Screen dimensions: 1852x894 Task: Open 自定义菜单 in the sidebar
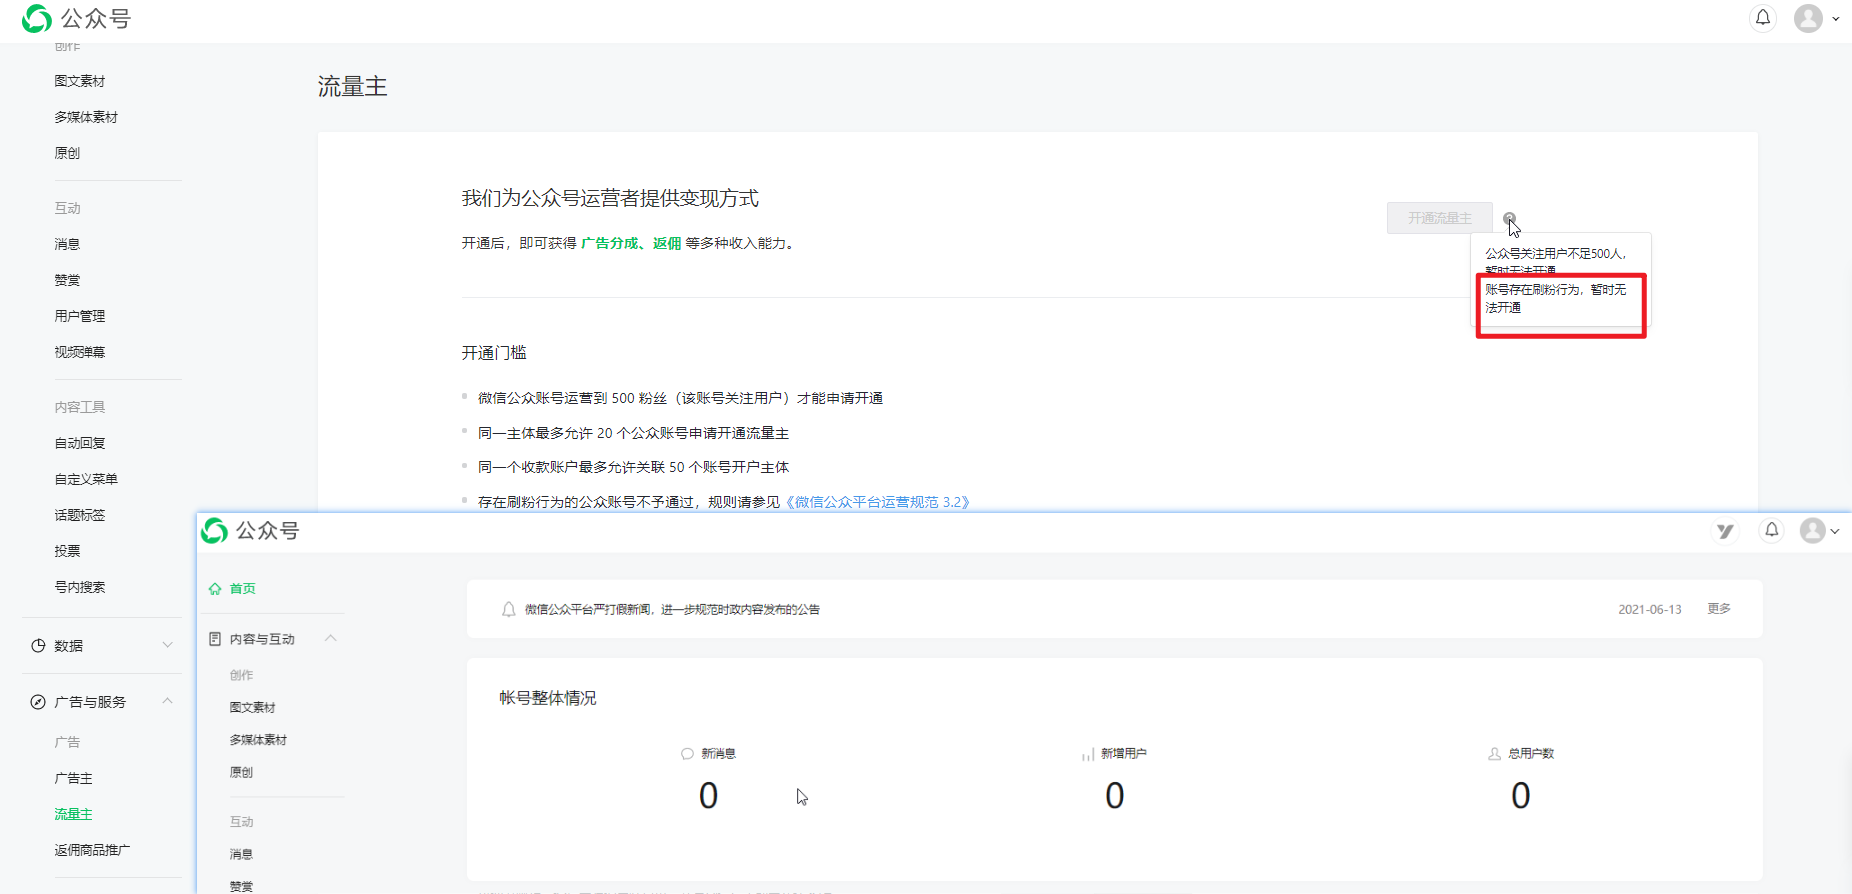pos(86,479)
